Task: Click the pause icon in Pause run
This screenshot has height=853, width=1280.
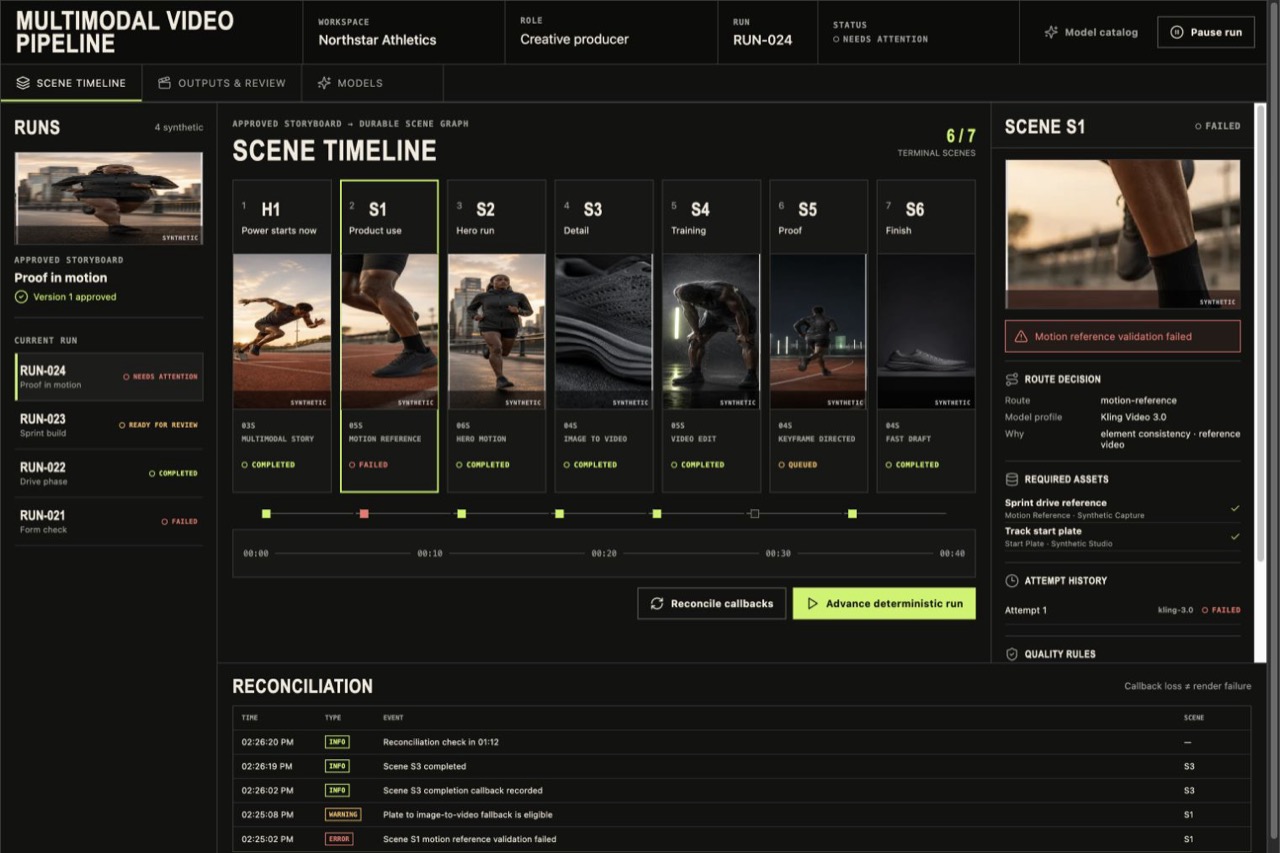Action: [1177, 32]
